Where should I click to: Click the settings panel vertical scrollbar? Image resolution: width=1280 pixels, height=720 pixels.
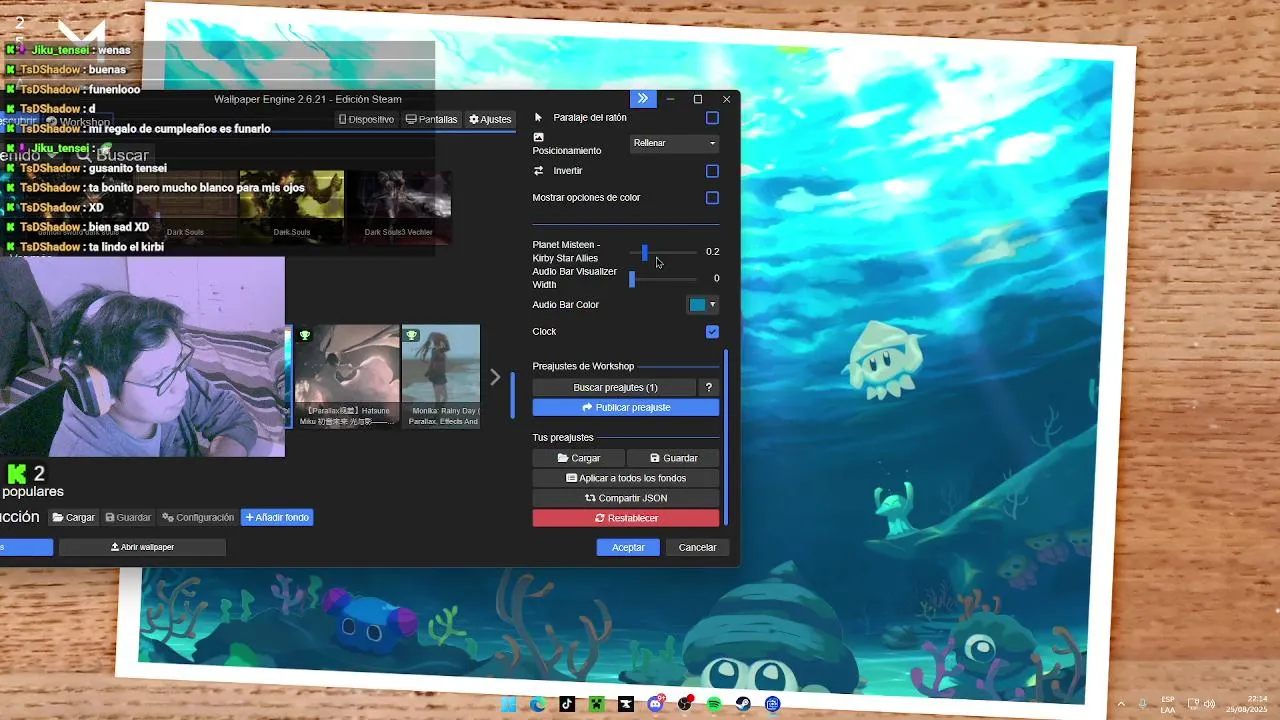pos(726,437)
